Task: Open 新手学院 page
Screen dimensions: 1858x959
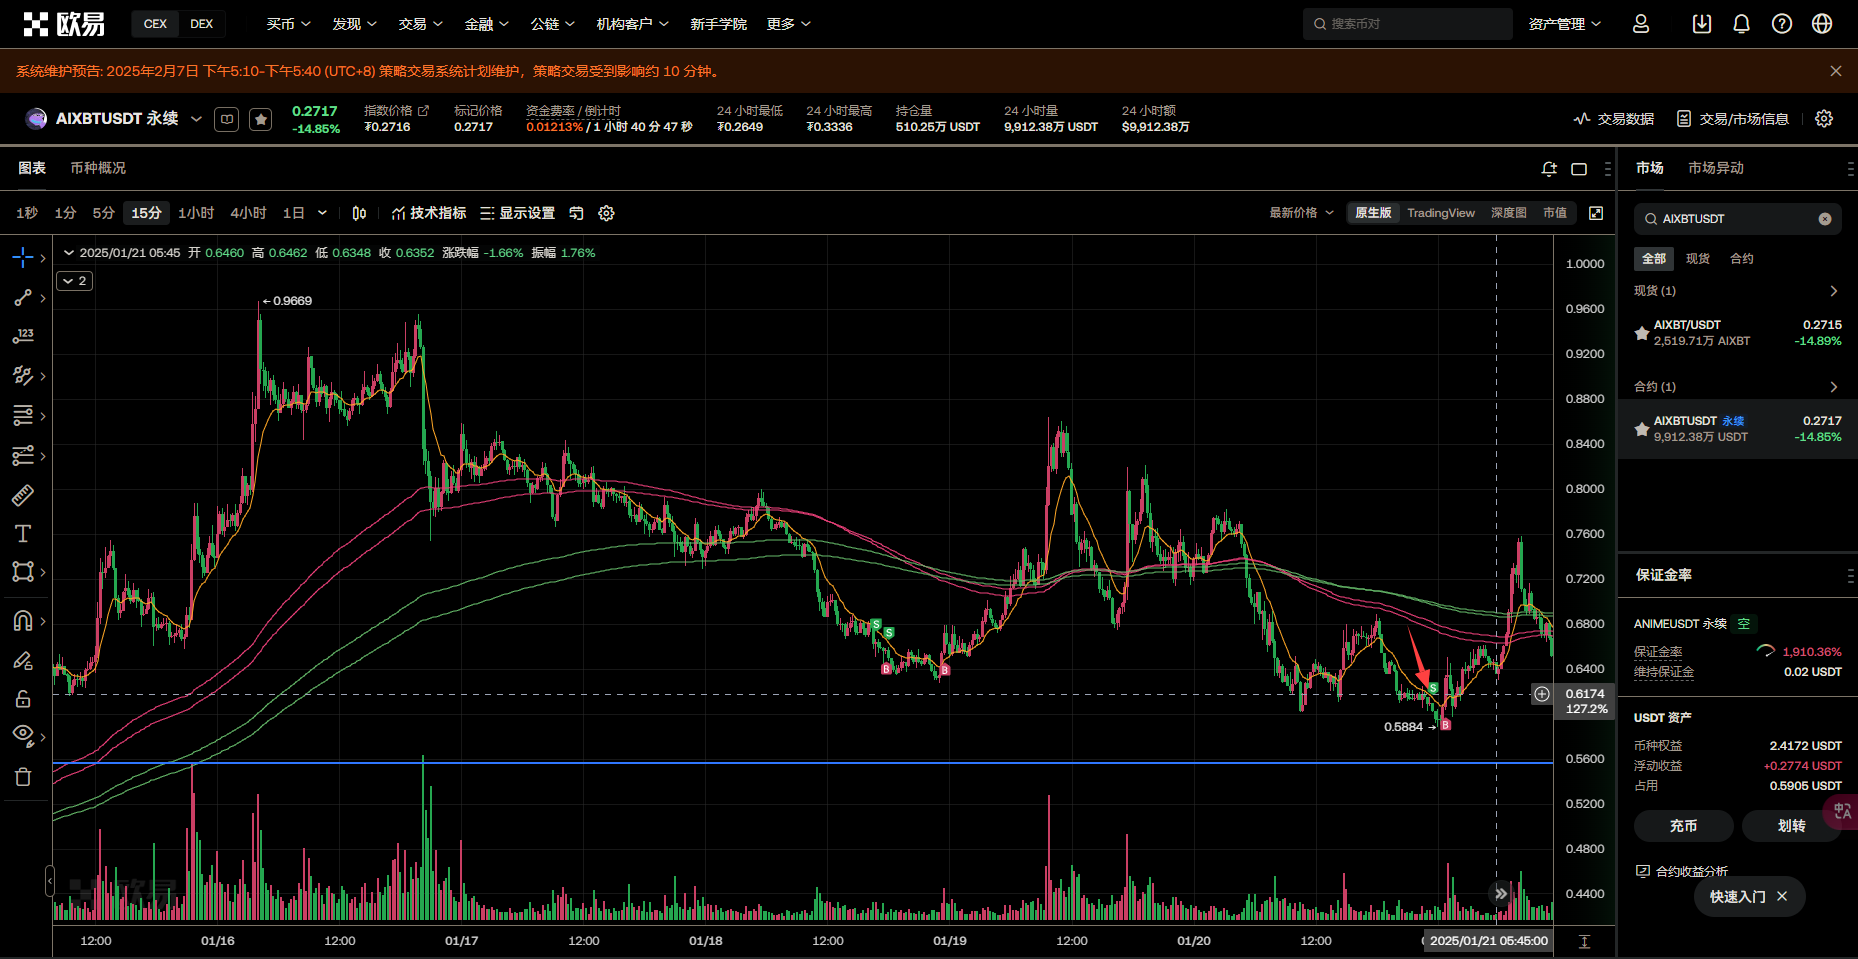Action: point(718,24)
